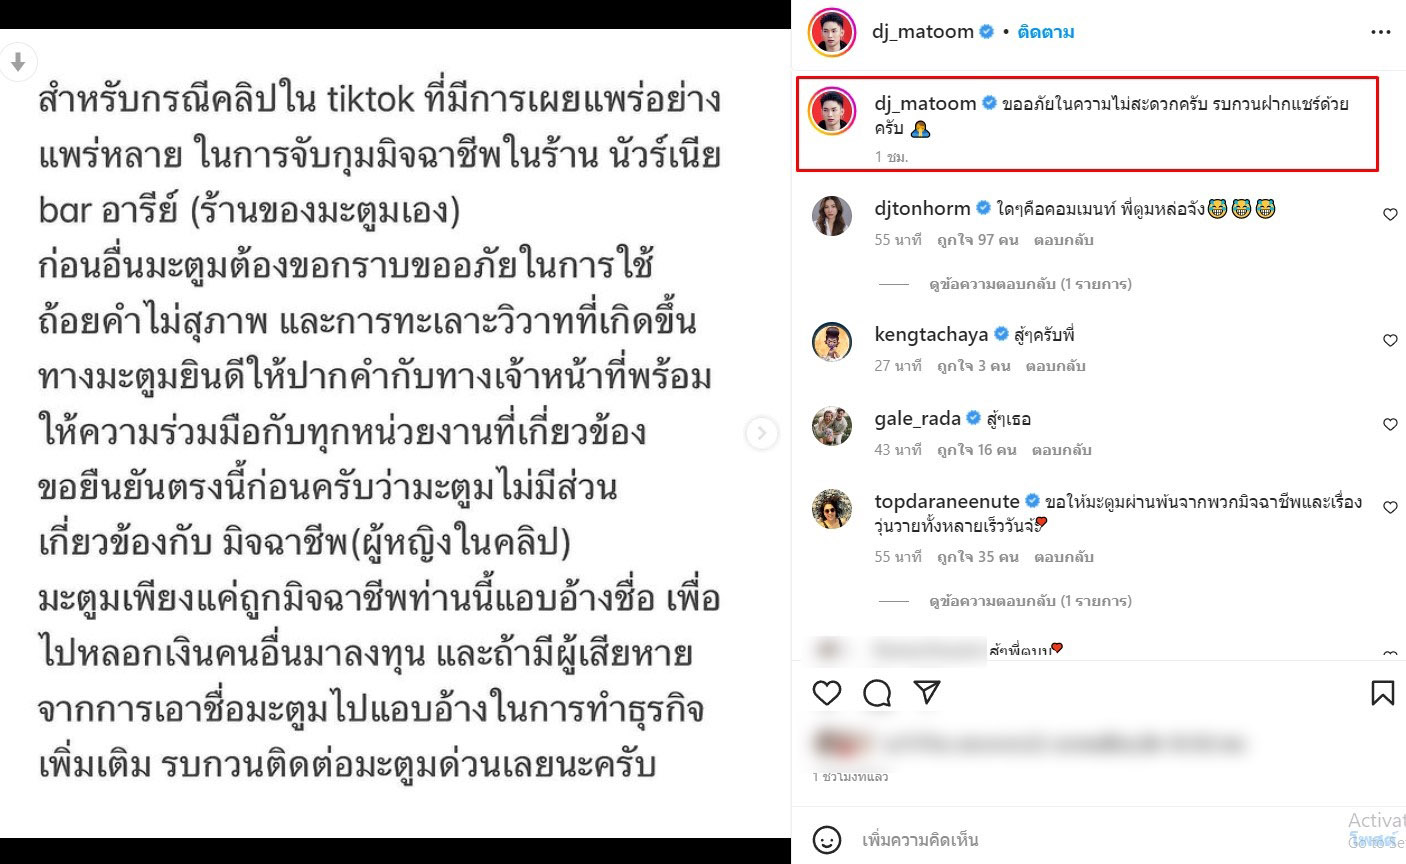Open topdaraneenute's profile picture

click(x=832, y=509)
